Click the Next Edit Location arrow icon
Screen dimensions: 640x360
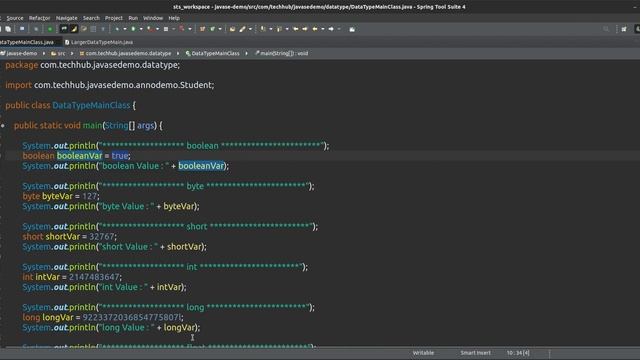tap(305, 29)
